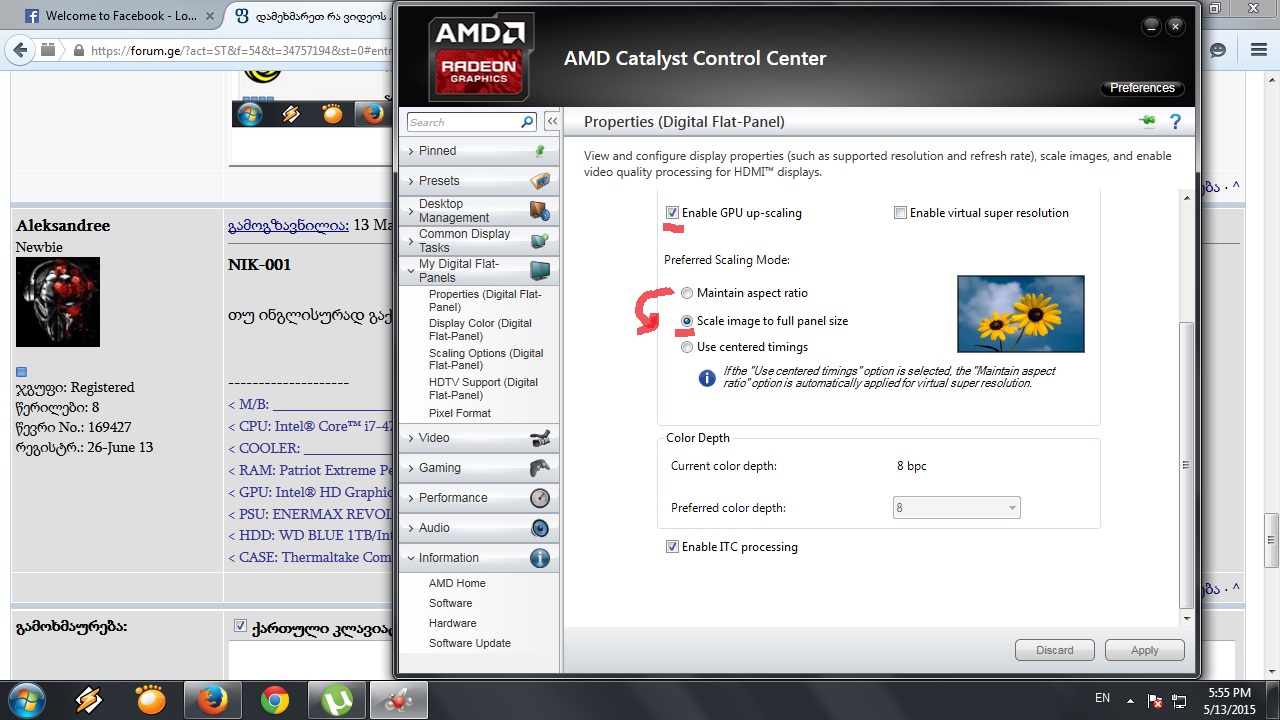The image size is (1280, 720).
Task: Expand the Gaming category
Action: tap(411, 468)
